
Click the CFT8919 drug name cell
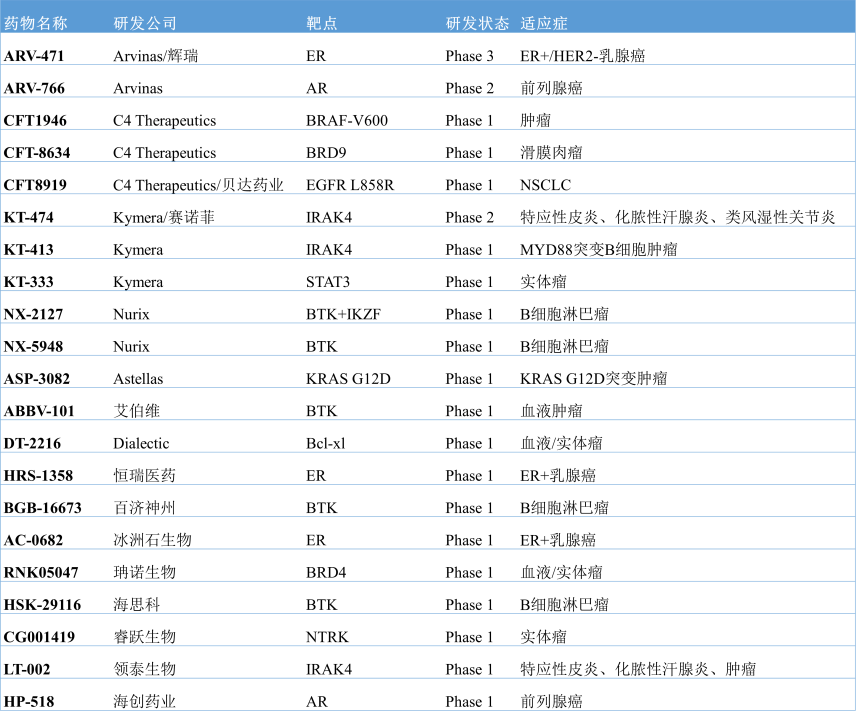(x=35, y=185)
